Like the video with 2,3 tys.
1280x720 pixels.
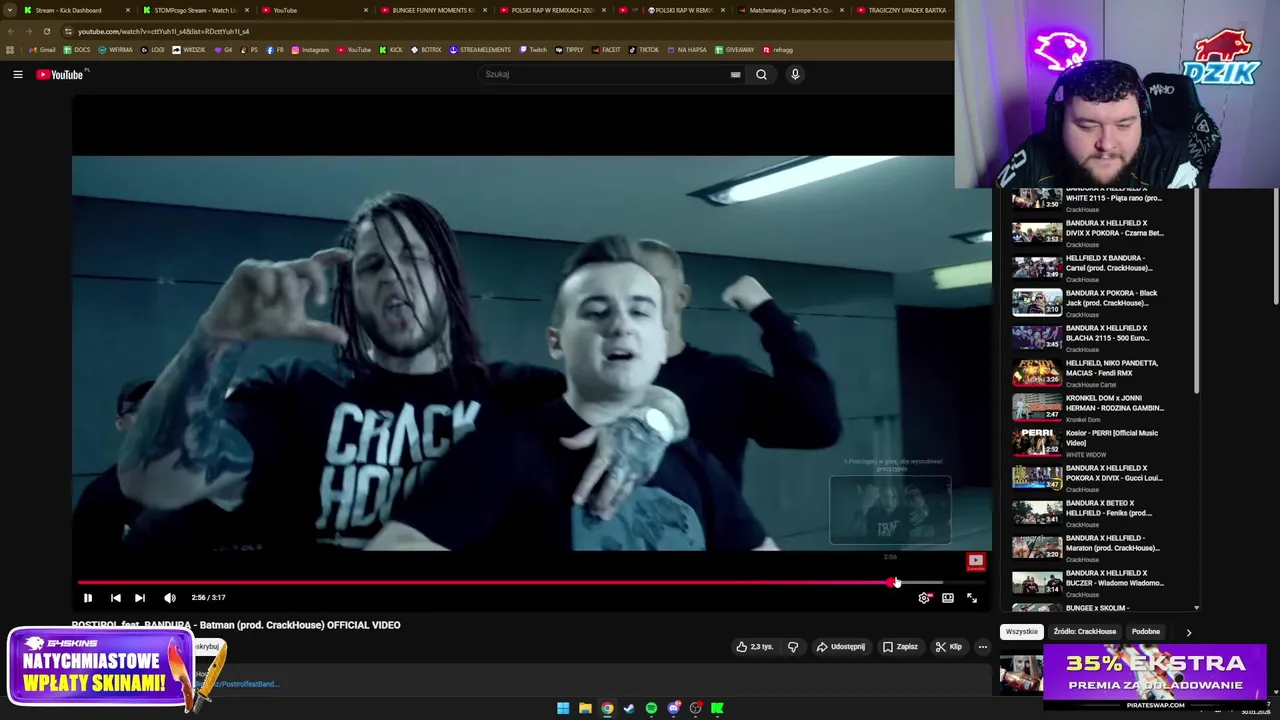tap(755, 647)
